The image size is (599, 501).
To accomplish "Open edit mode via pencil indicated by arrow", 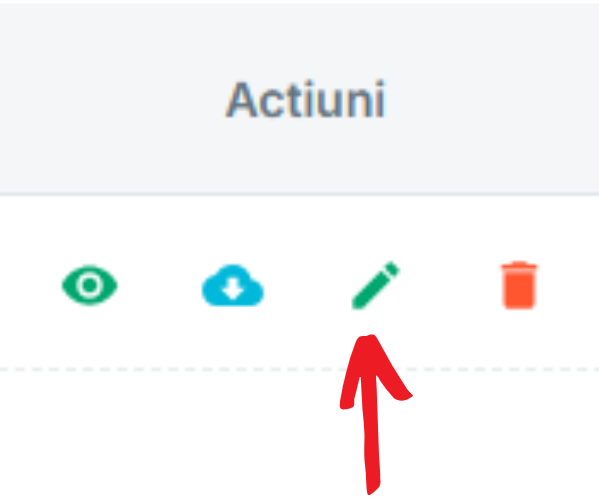I will (x=376, y=285).
